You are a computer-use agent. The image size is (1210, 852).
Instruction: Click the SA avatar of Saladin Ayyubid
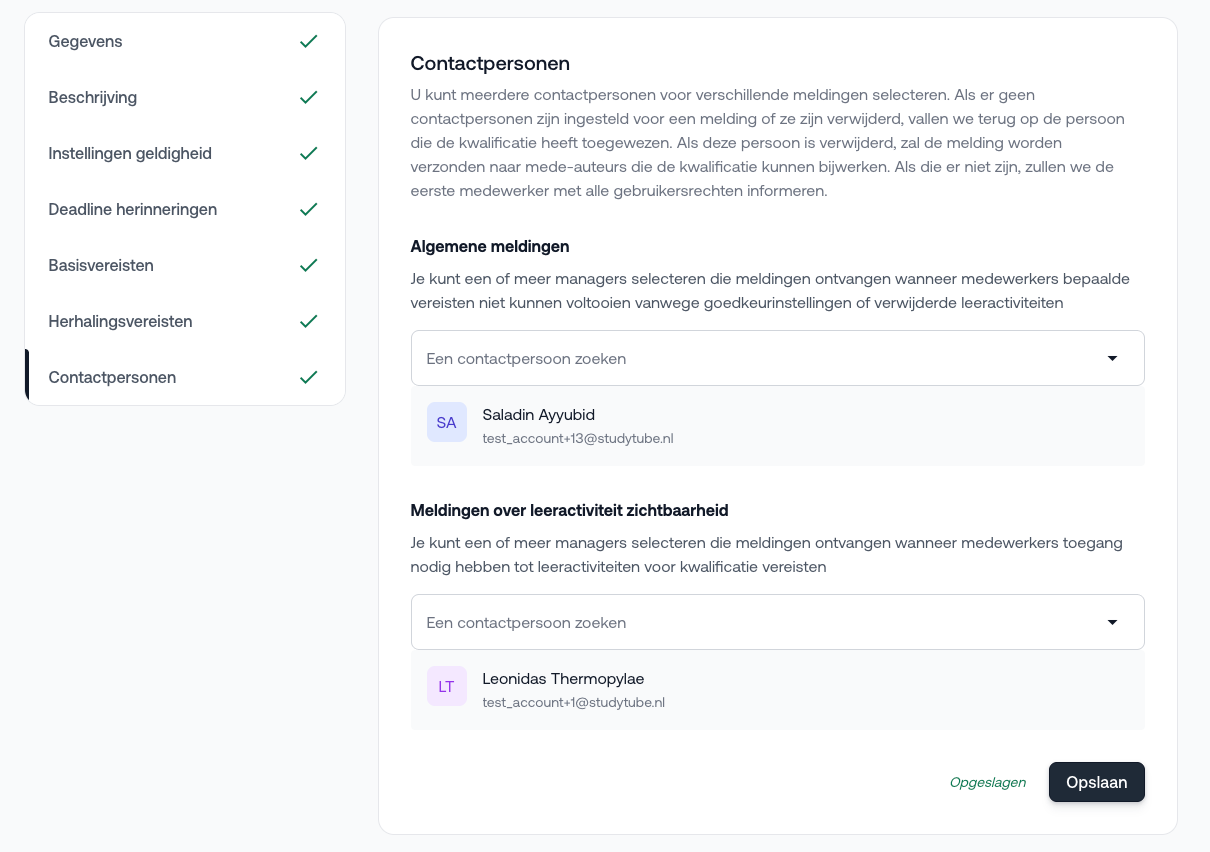tap(447, 422)
